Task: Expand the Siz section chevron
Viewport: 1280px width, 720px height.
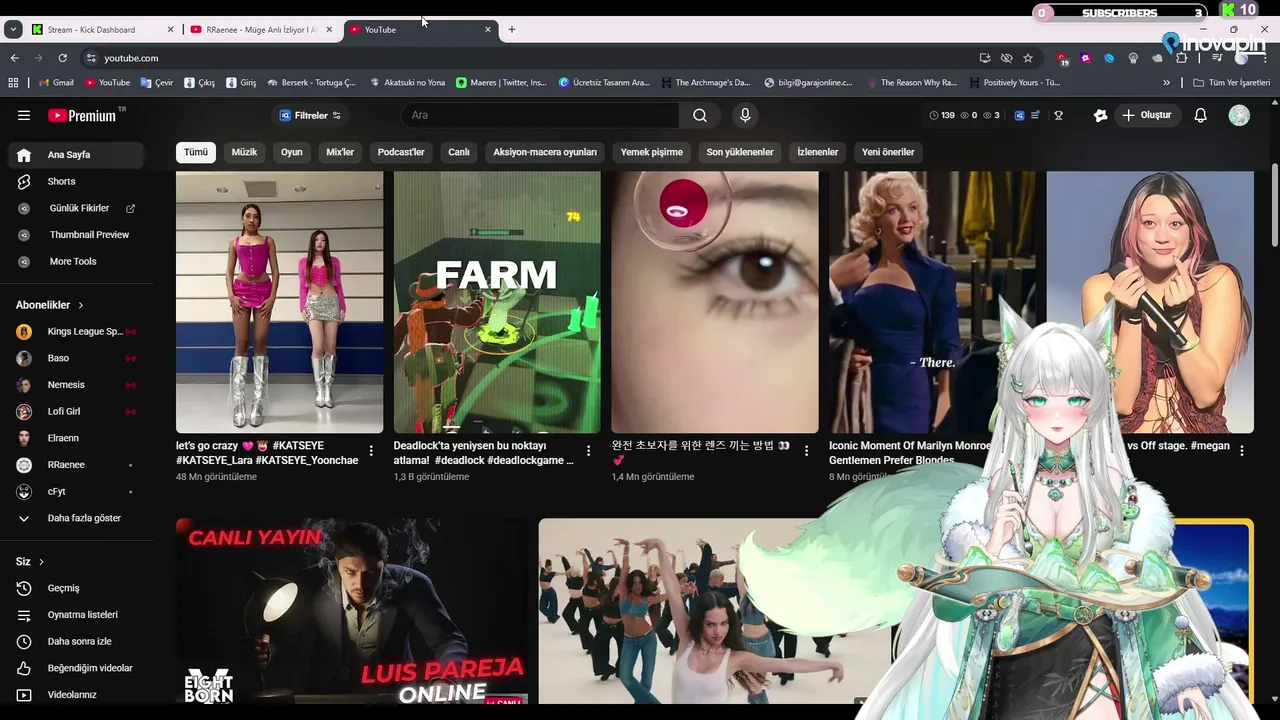Action: [x=42, y=562]
